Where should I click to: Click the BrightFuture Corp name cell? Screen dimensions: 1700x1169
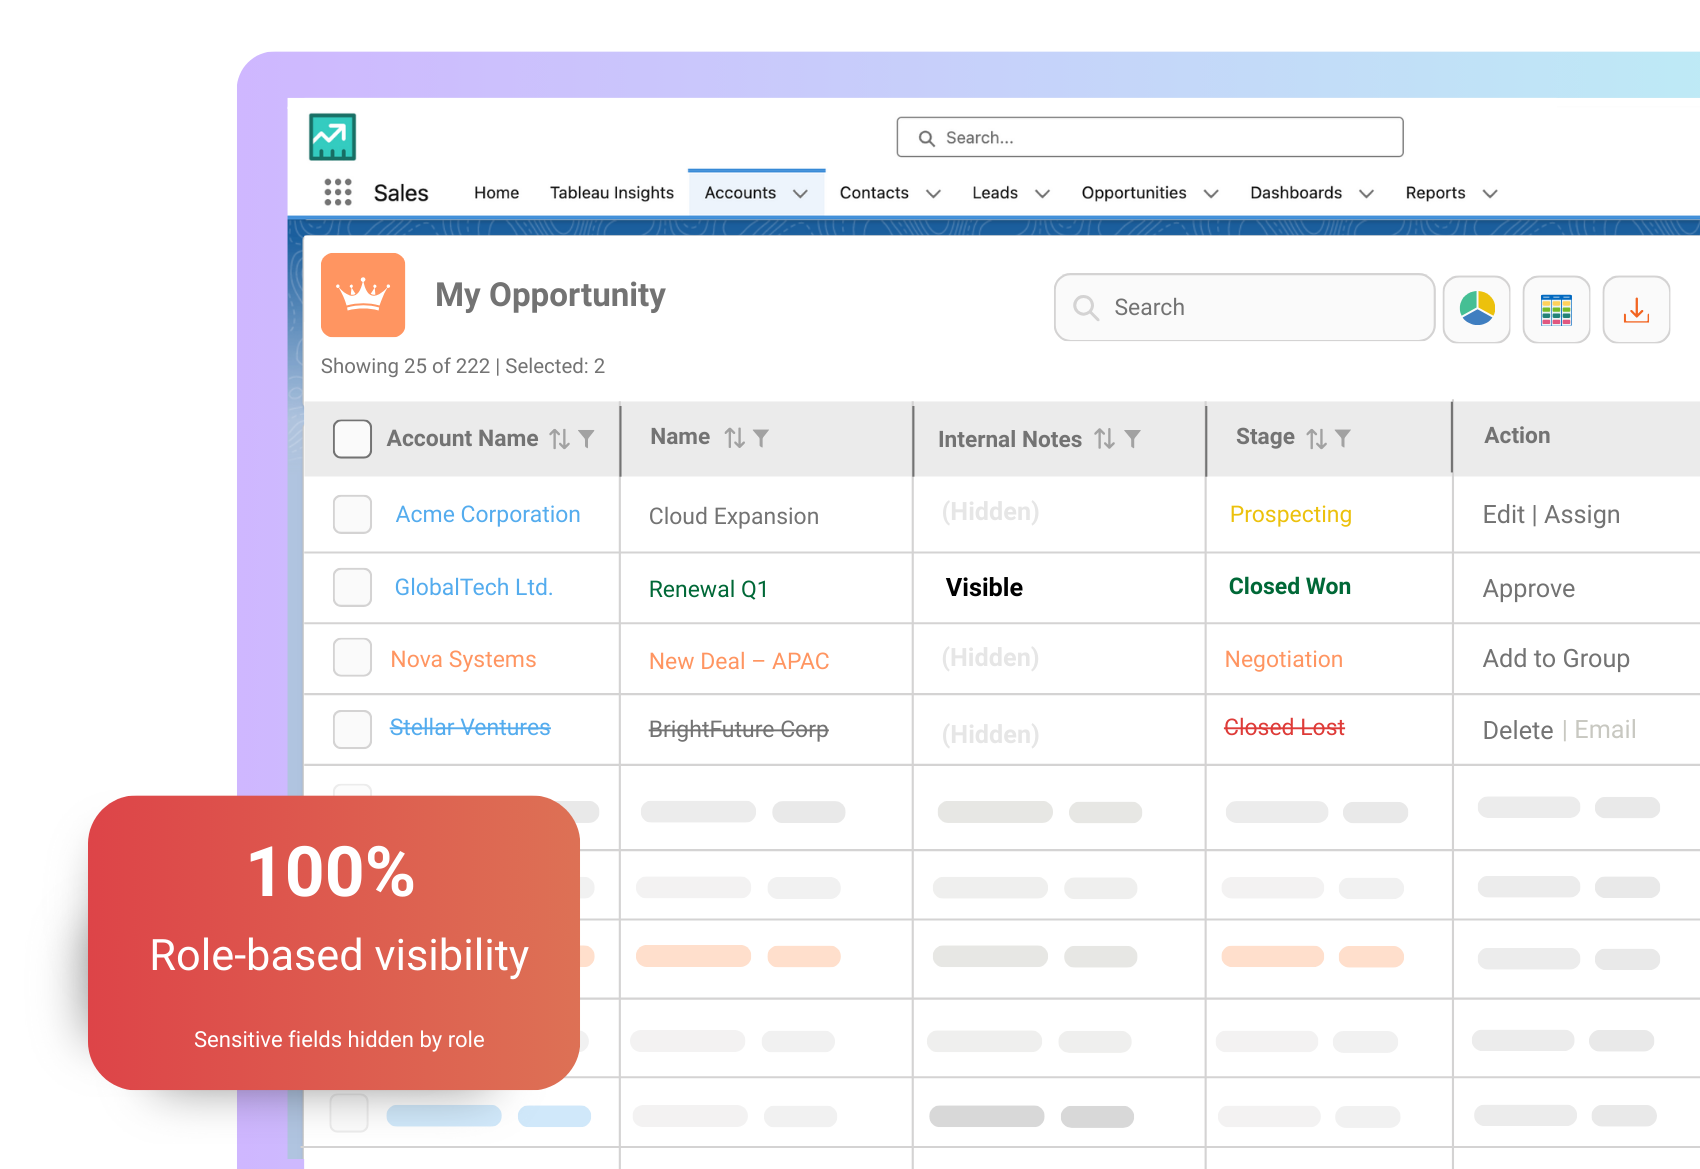click(x=739, y=729)
